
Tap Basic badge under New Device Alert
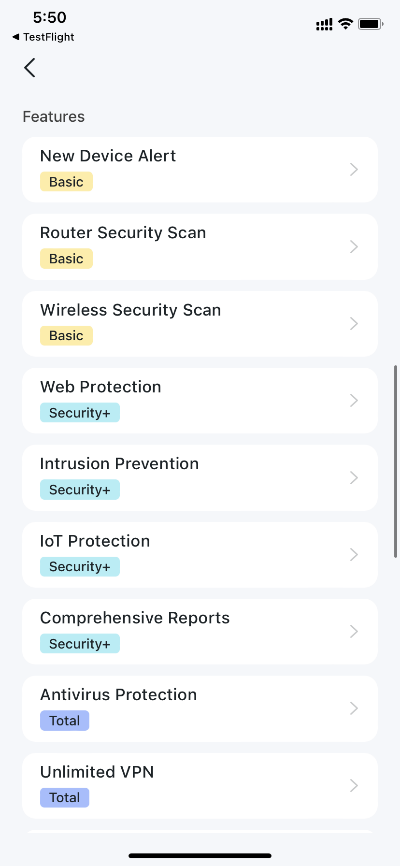(66, 182)
